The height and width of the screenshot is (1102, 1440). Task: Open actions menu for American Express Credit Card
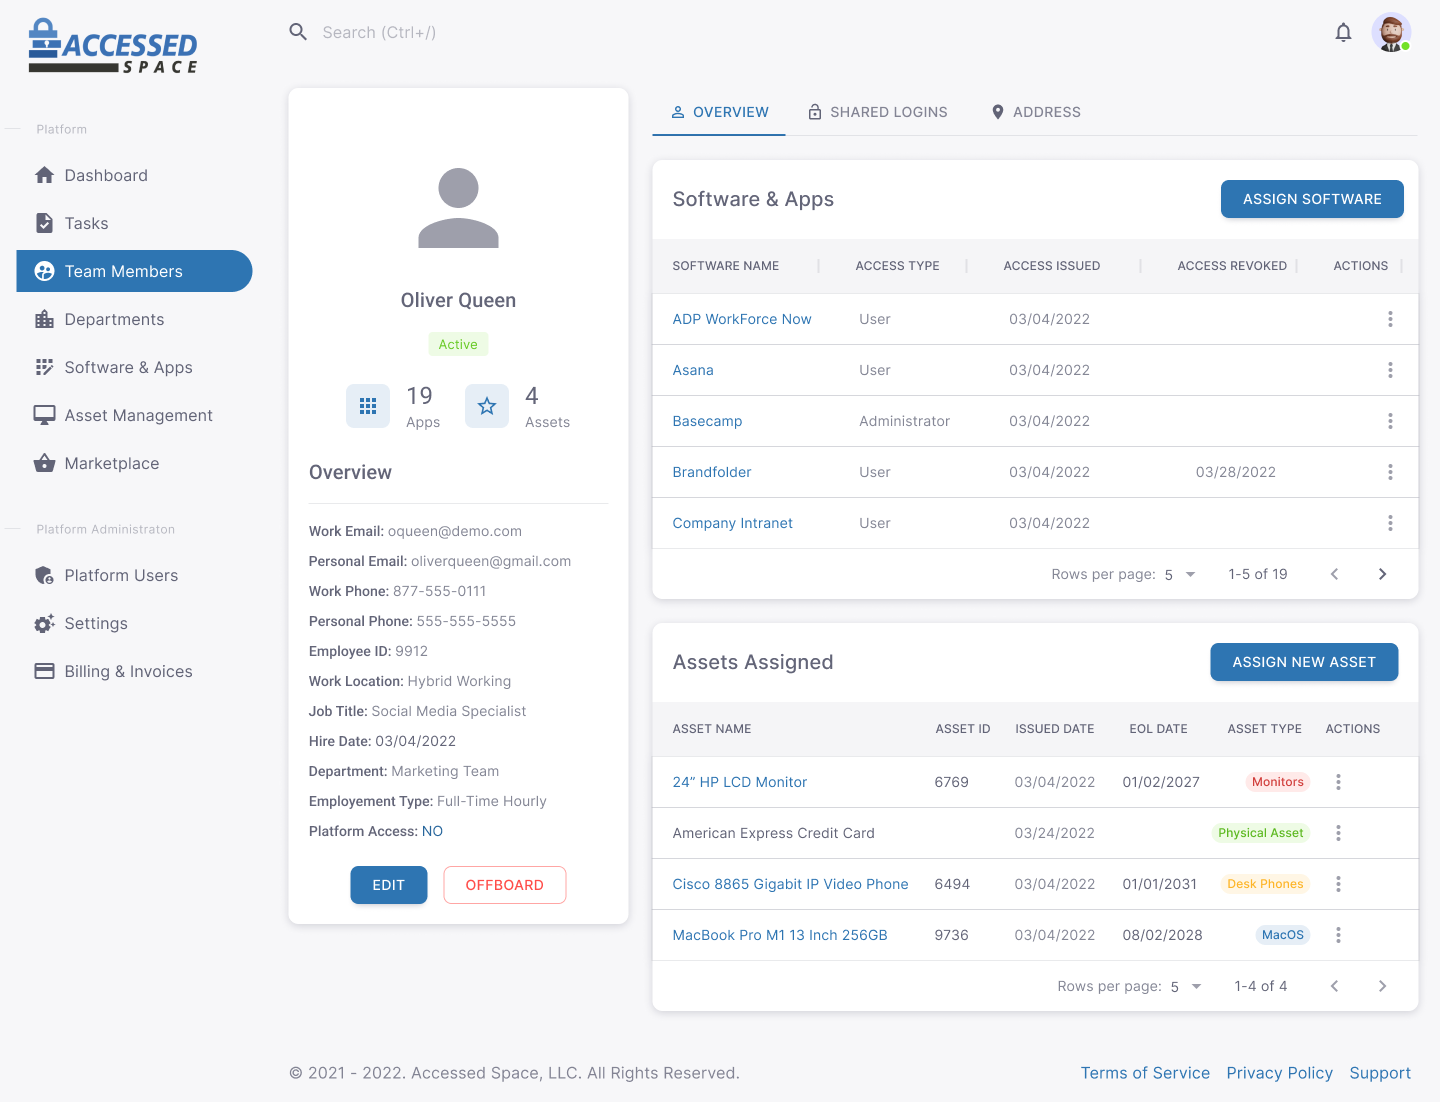click(x=1338, y=833)
